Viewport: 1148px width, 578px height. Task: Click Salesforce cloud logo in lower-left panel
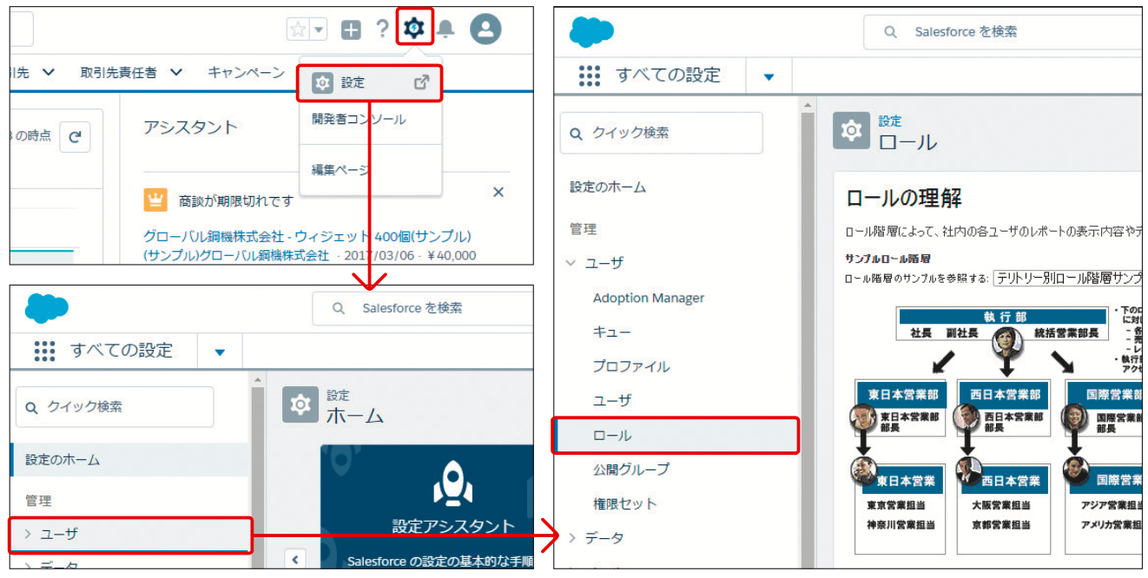tap(47, 308)
